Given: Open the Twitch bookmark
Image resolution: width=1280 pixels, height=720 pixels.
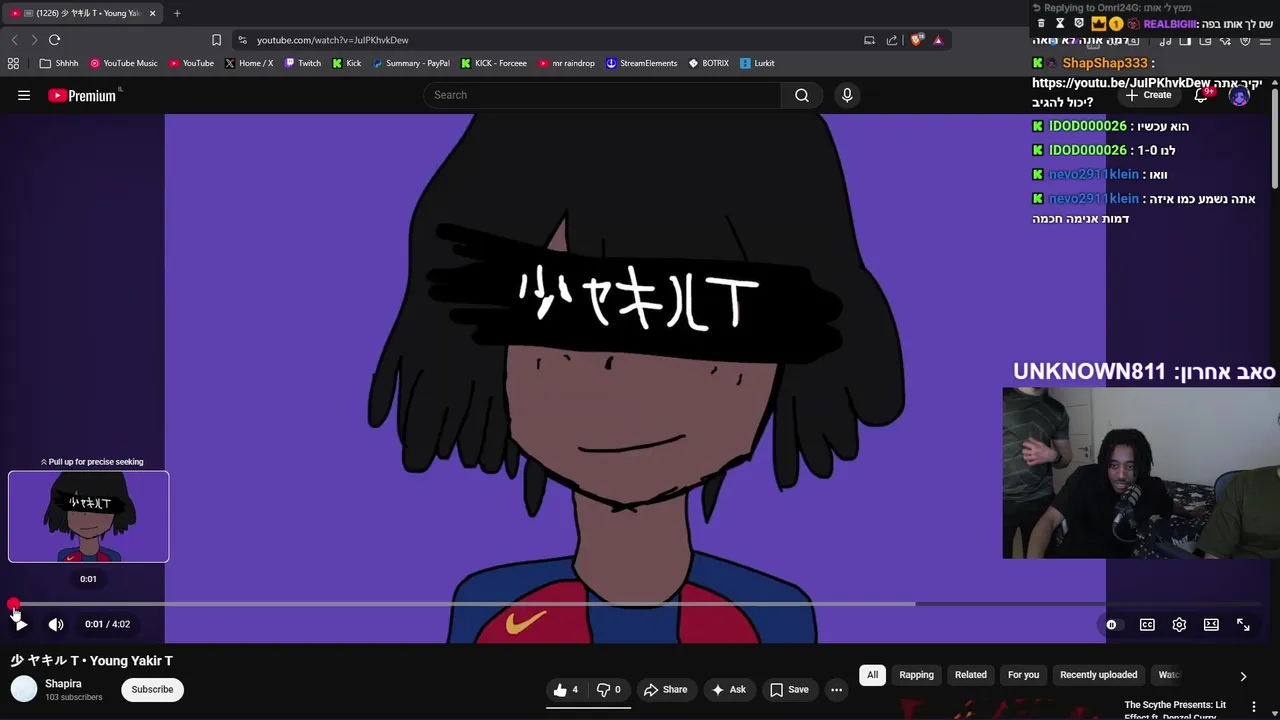Looking at the screenshot, I should click(x=303, y=63).
